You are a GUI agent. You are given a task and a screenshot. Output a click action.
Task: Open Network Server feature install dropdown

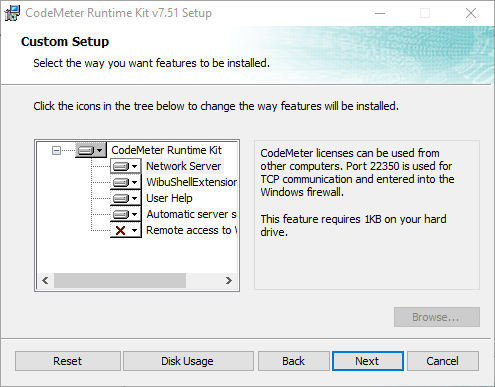click(126, 166)
